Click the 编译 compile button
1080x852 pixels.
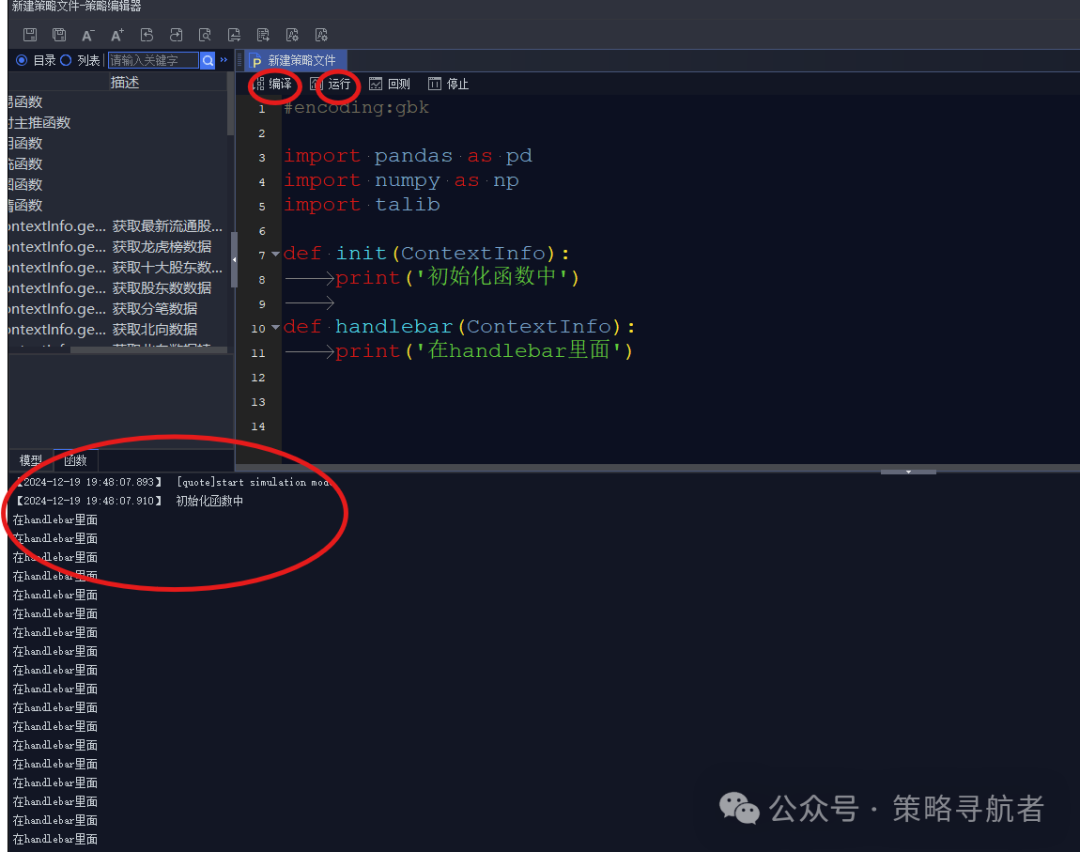pyautogui.click(x=273, y=84)
